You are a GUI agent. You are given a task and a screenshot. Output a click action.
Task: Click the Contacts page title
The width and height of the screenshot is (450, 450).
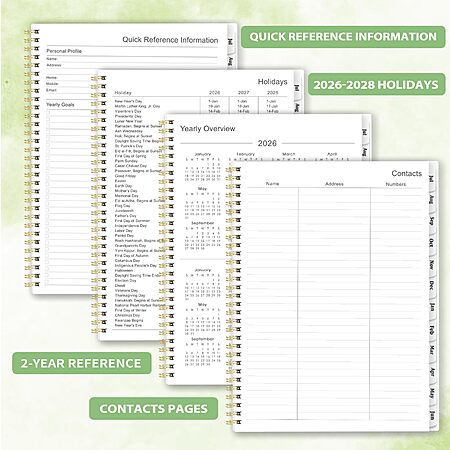[406, 173]
